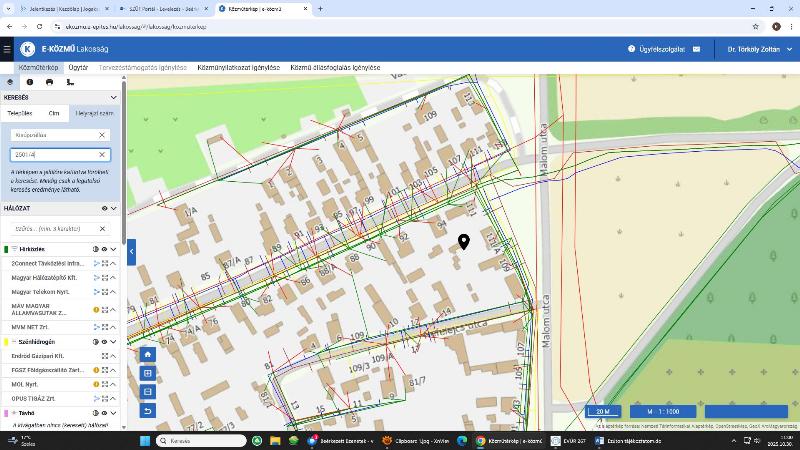Toggle visibility of all HÁLÓZAT layers
This screenshot has width=800, height=450.
point(104,208)
